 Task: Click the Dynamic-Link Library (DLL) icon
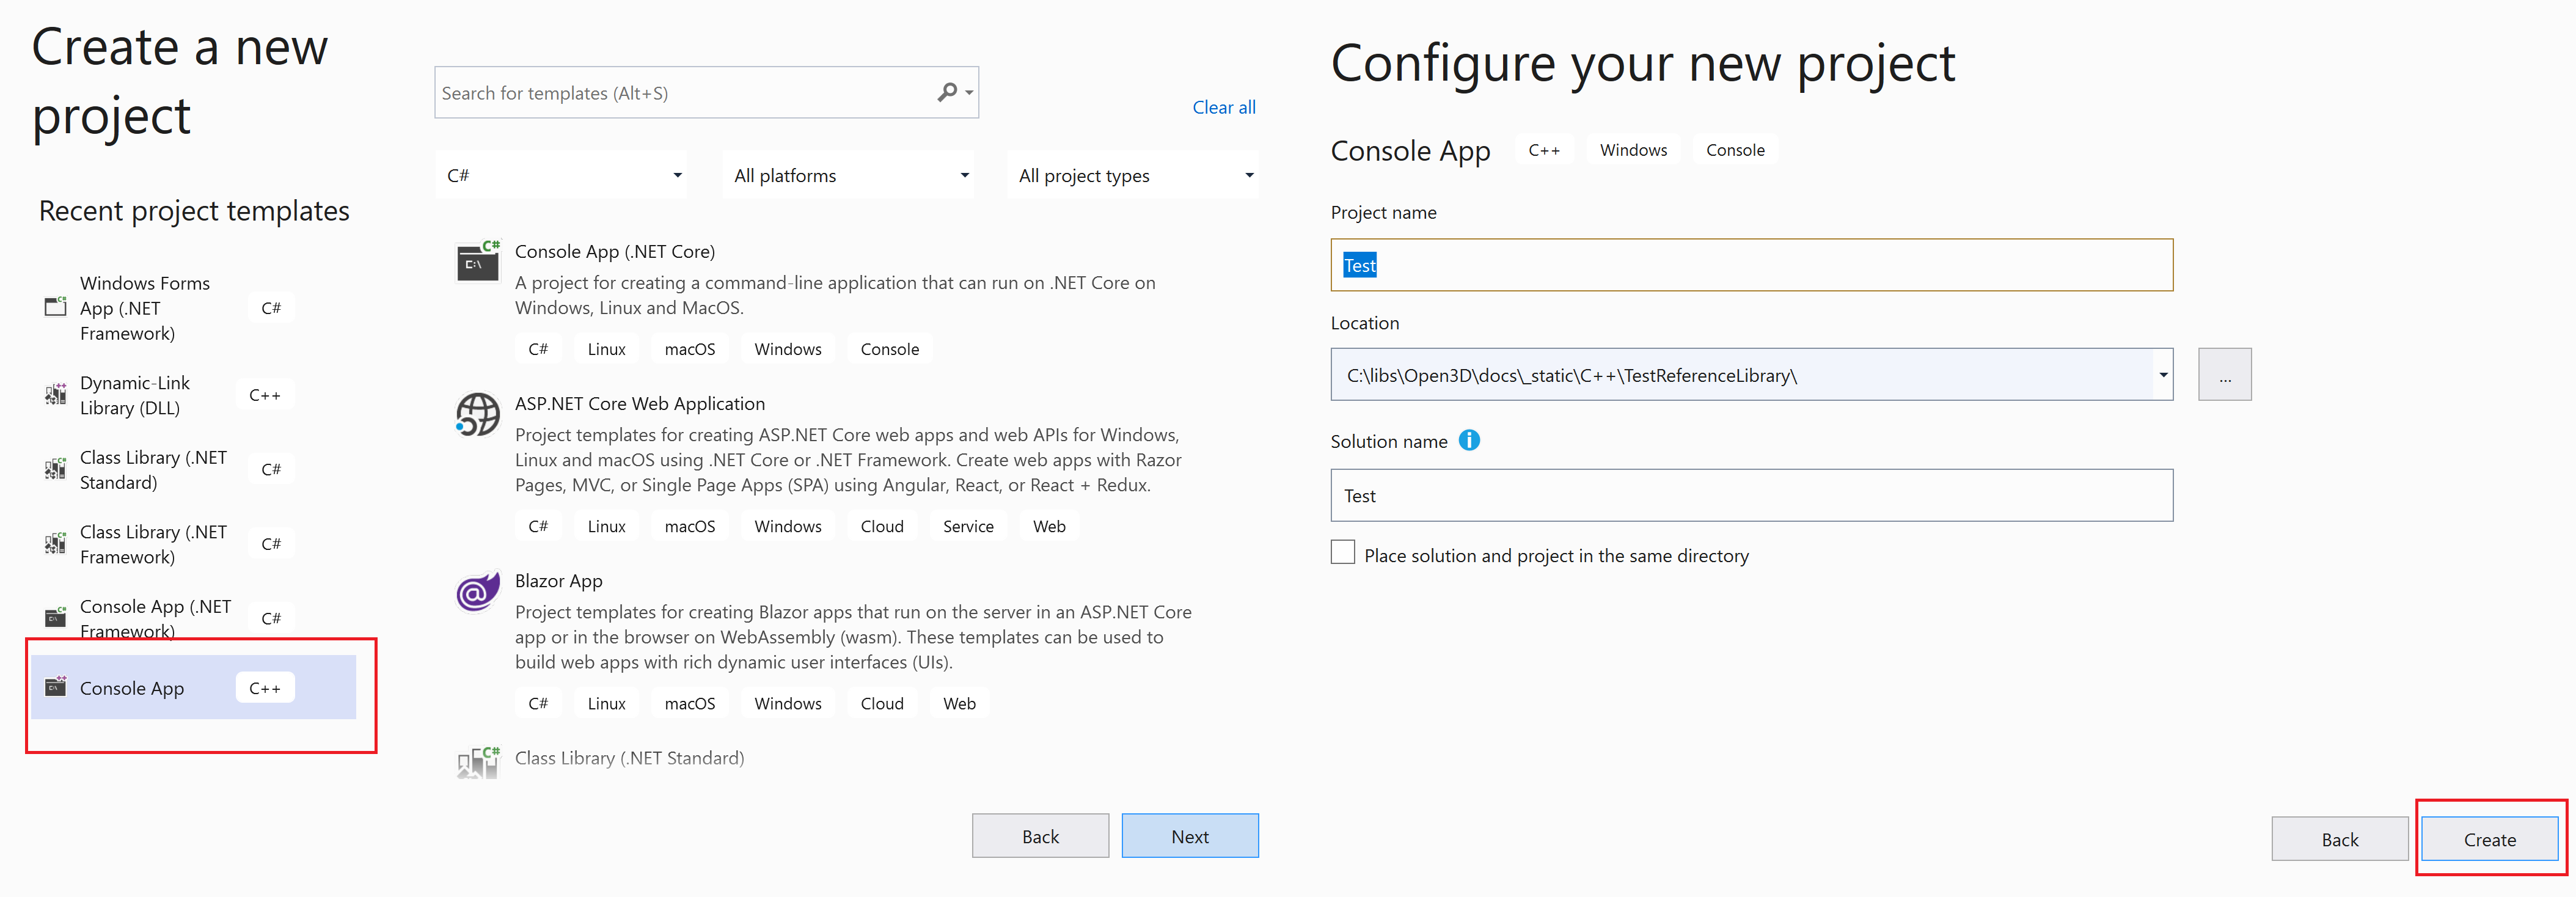coord(55,394)
